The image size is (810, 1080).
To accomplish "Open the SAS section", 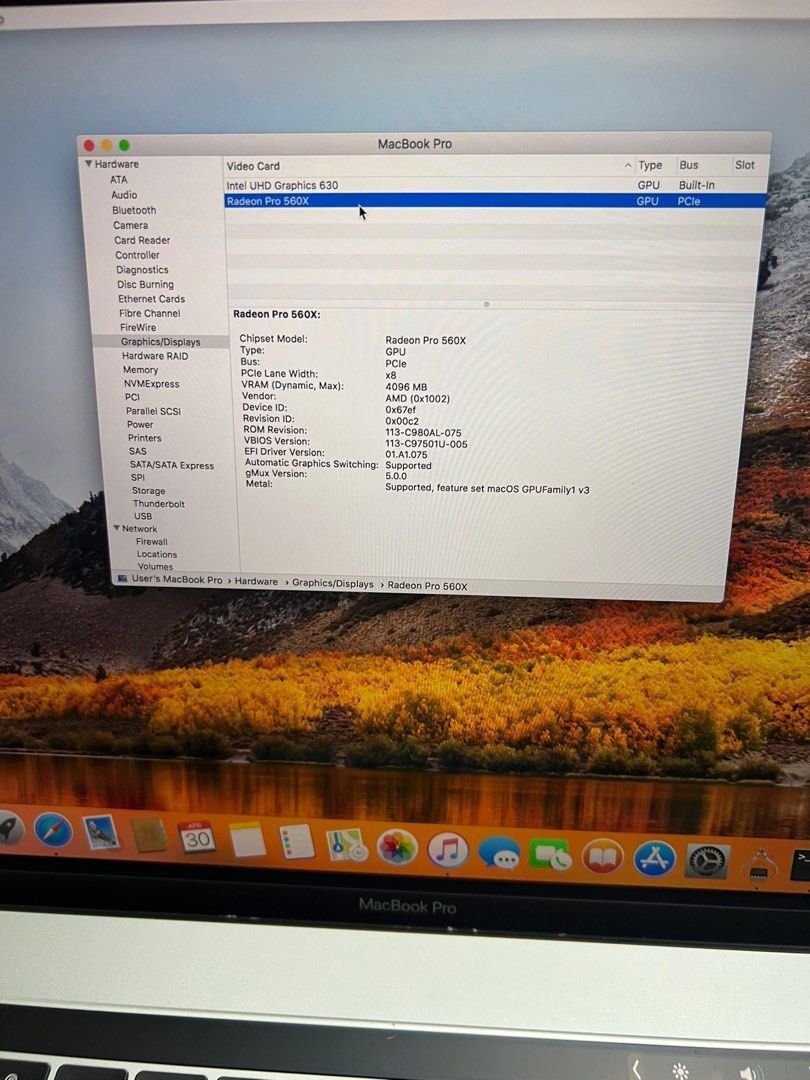I will pos(138,451).
